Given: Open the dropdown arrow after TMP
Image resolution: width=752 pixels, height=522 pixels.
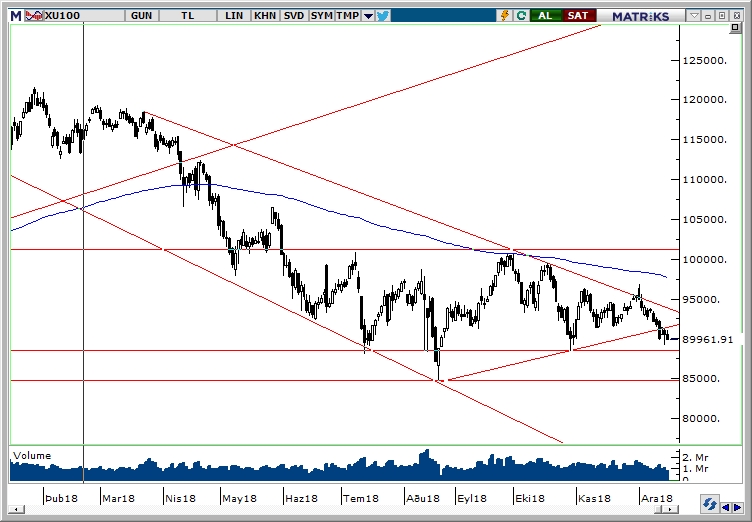Looking at the screenshot, I should [368, 16].
